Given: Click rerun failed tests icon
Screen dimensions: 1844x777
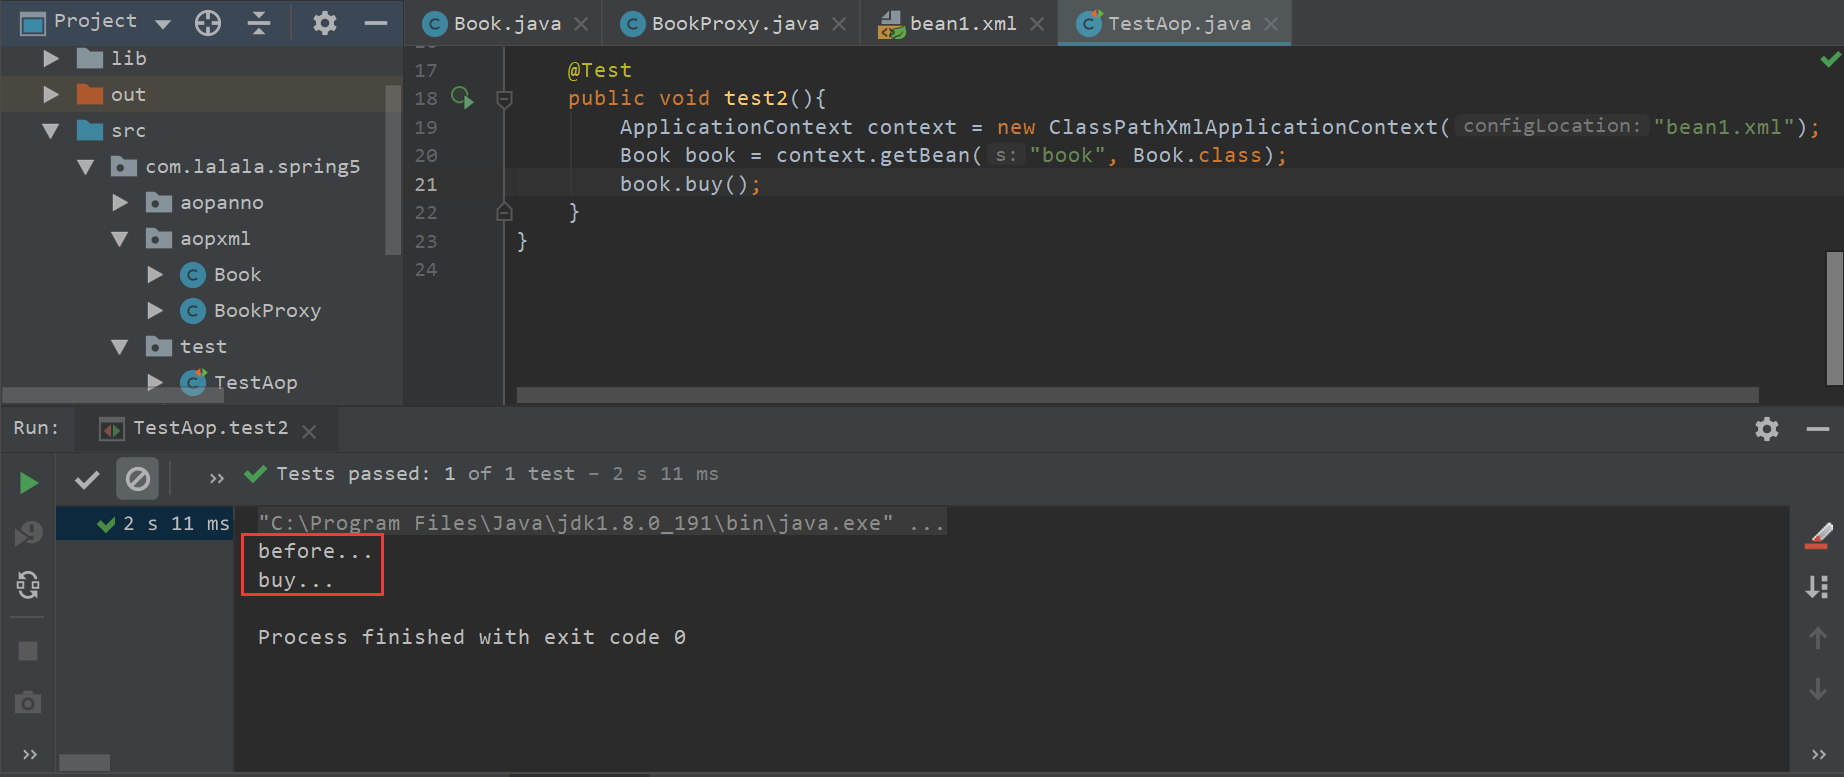Looking at the screenshot, I should 29,533.
